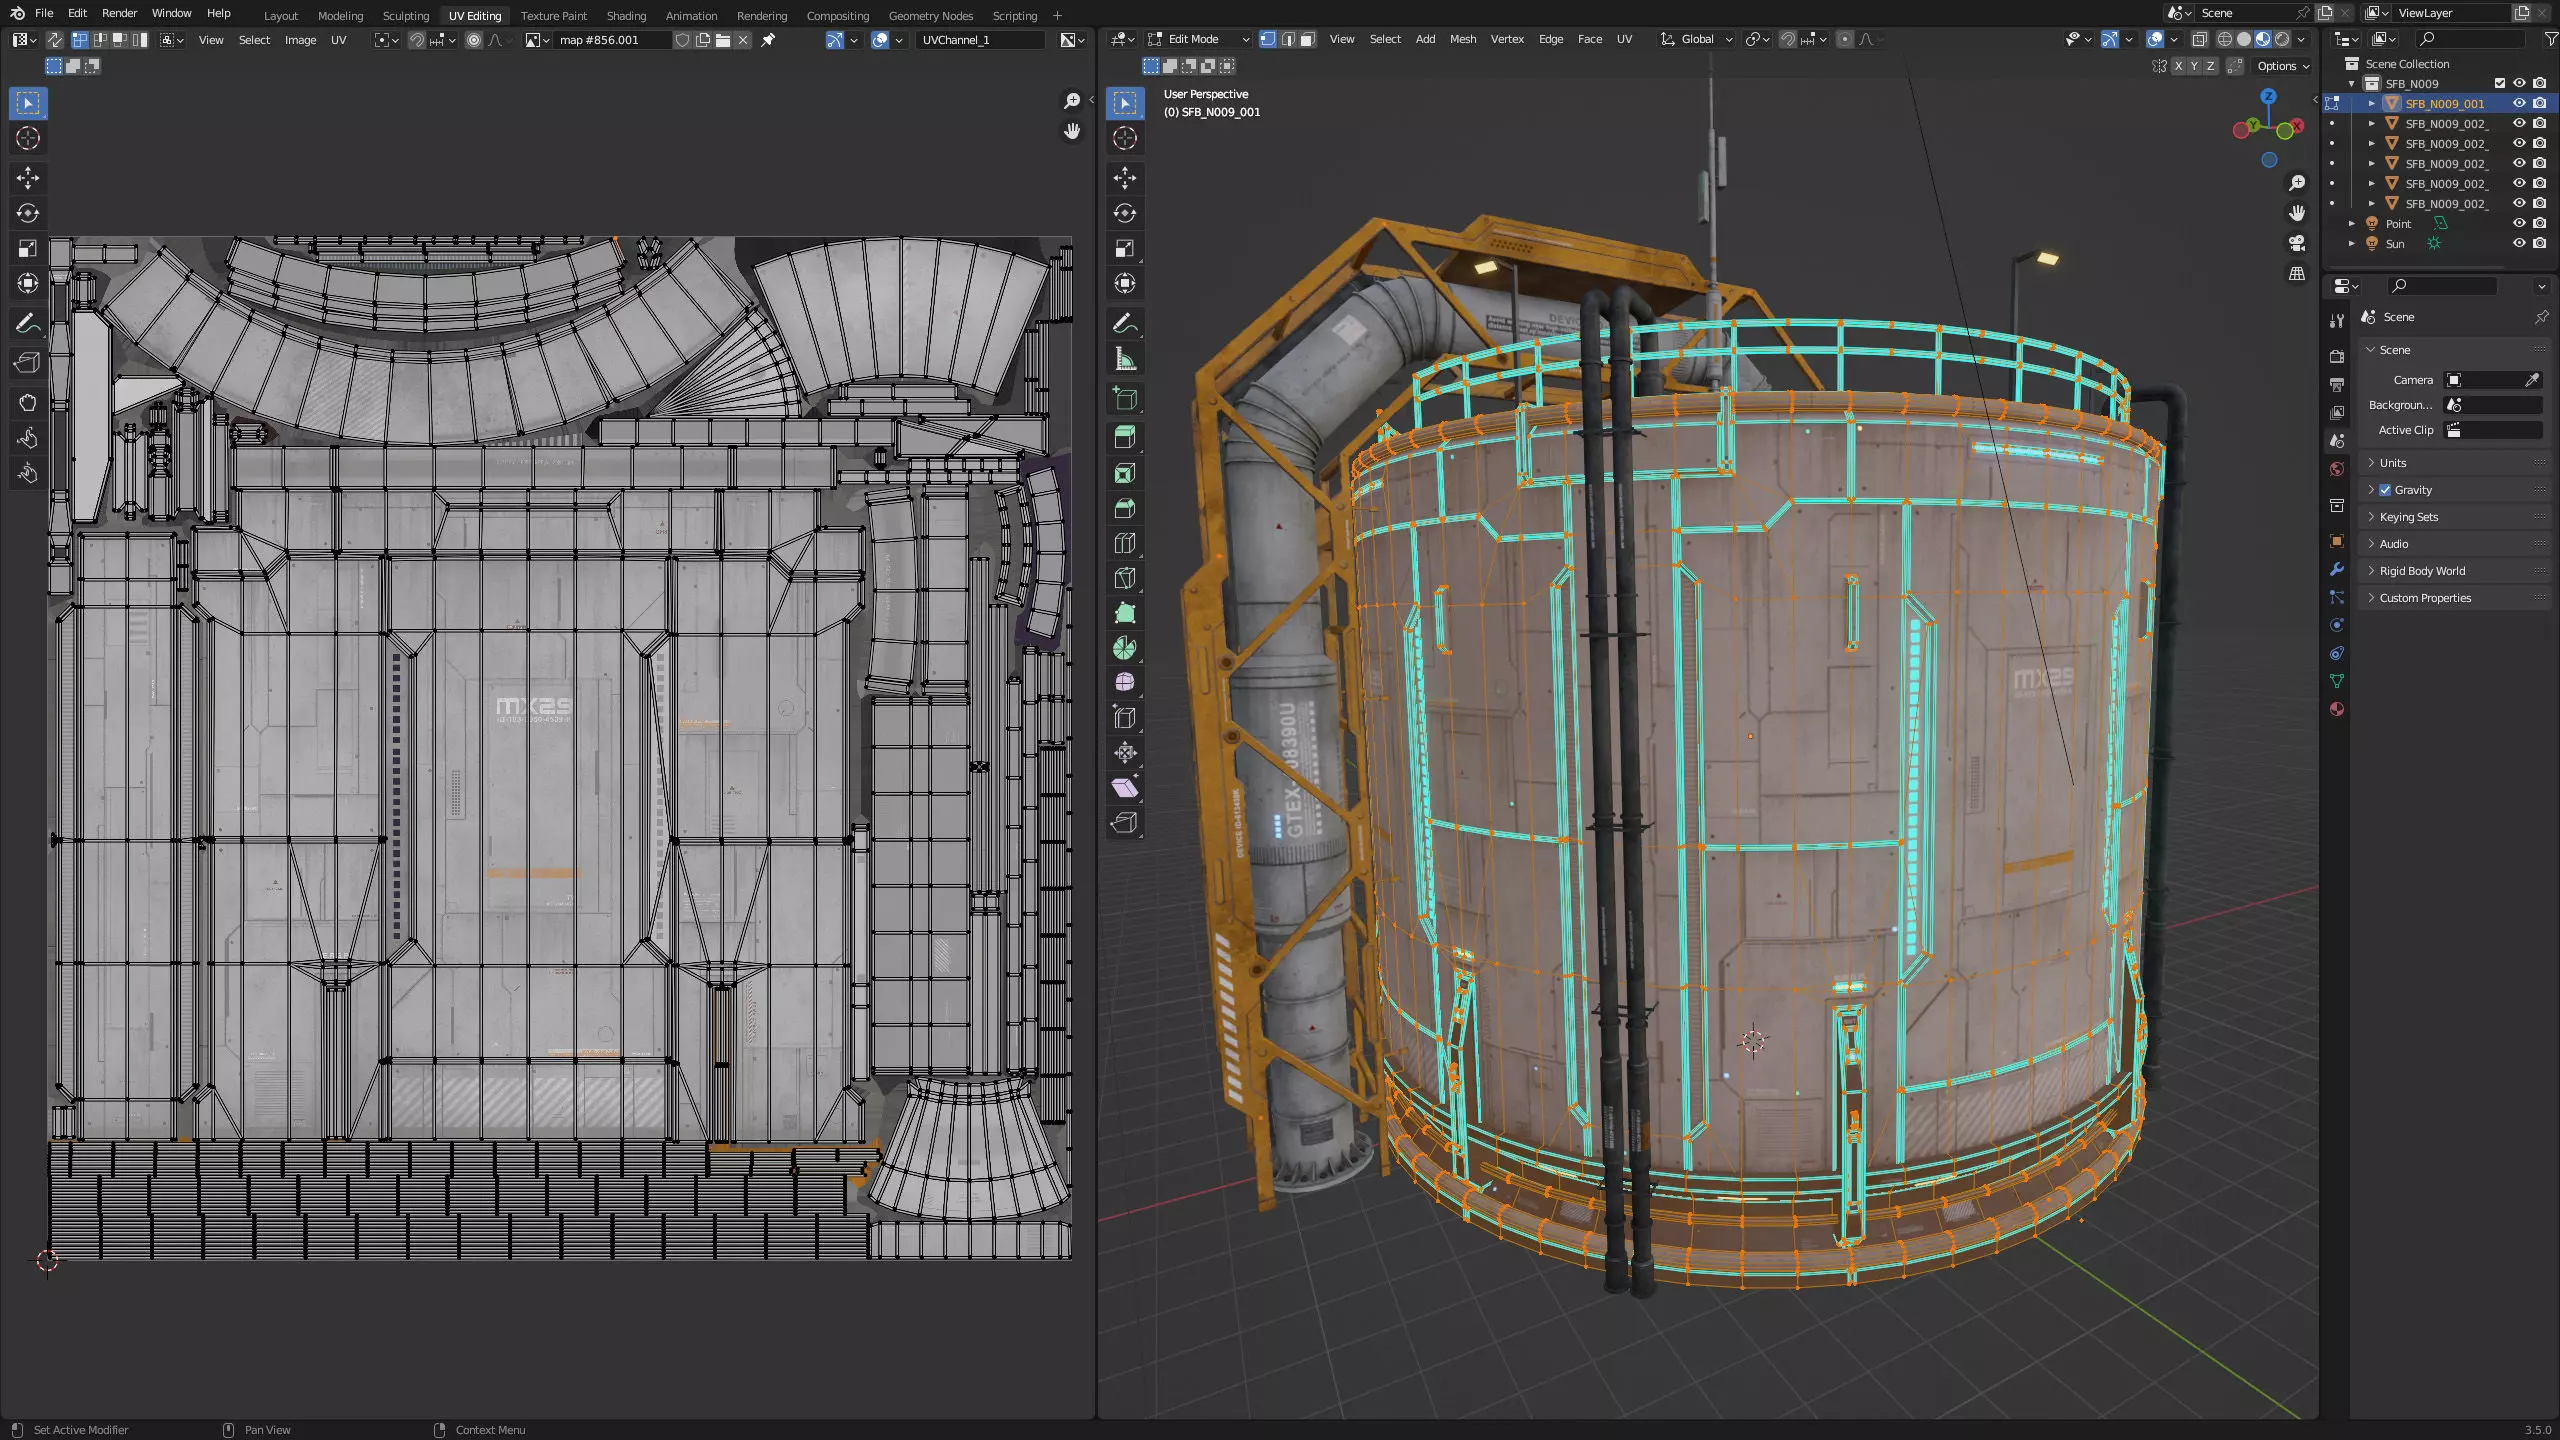
Task: Switch to Texture Paint workspace tab
Action: tap(553, 15)
